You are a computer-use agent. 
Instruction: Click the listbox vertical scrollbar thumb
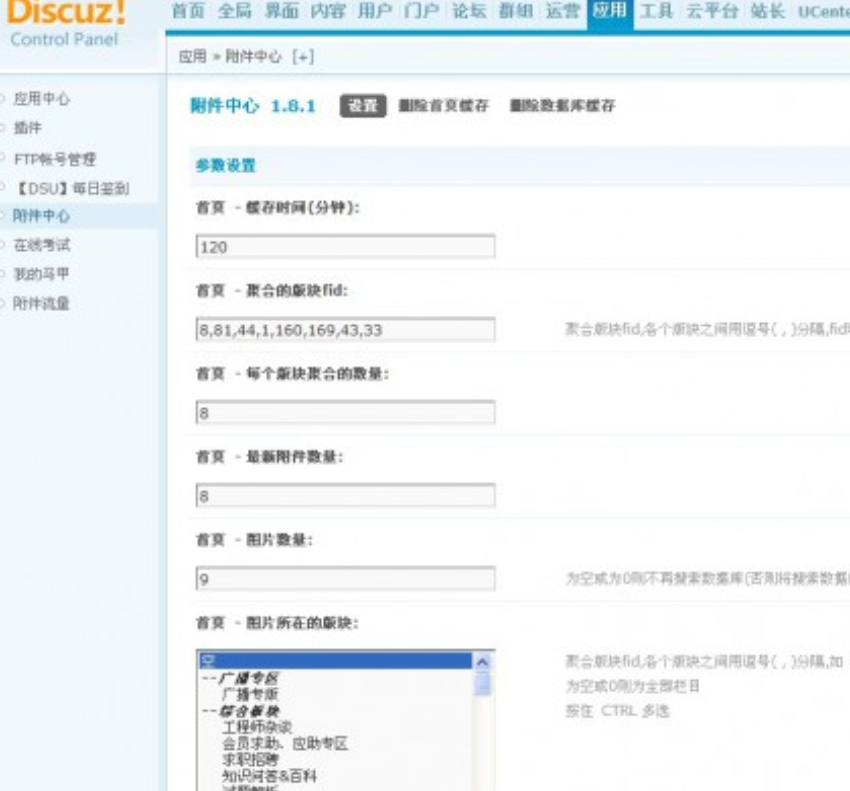click(x=482, y=684)
